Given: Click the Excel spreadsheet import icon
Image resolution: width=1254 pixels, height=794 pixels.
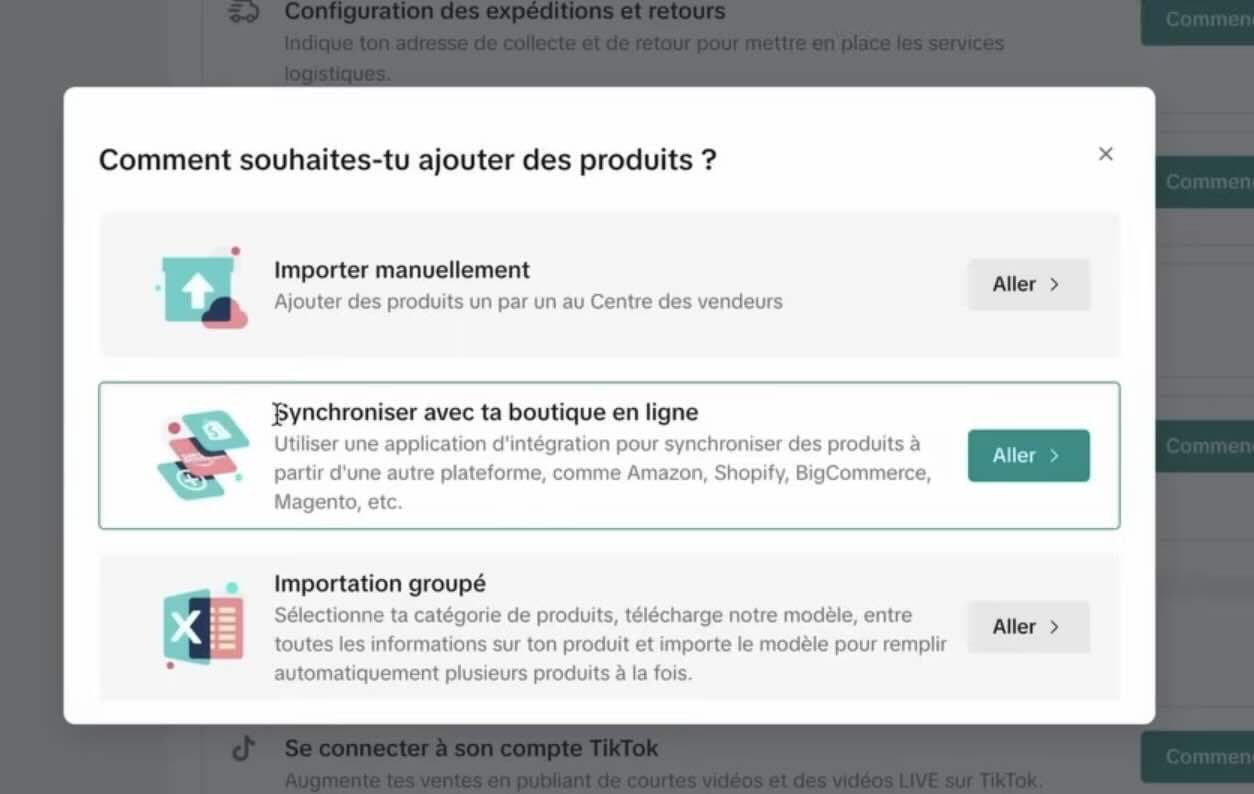Looking at the screenshot, I should 200,627.
